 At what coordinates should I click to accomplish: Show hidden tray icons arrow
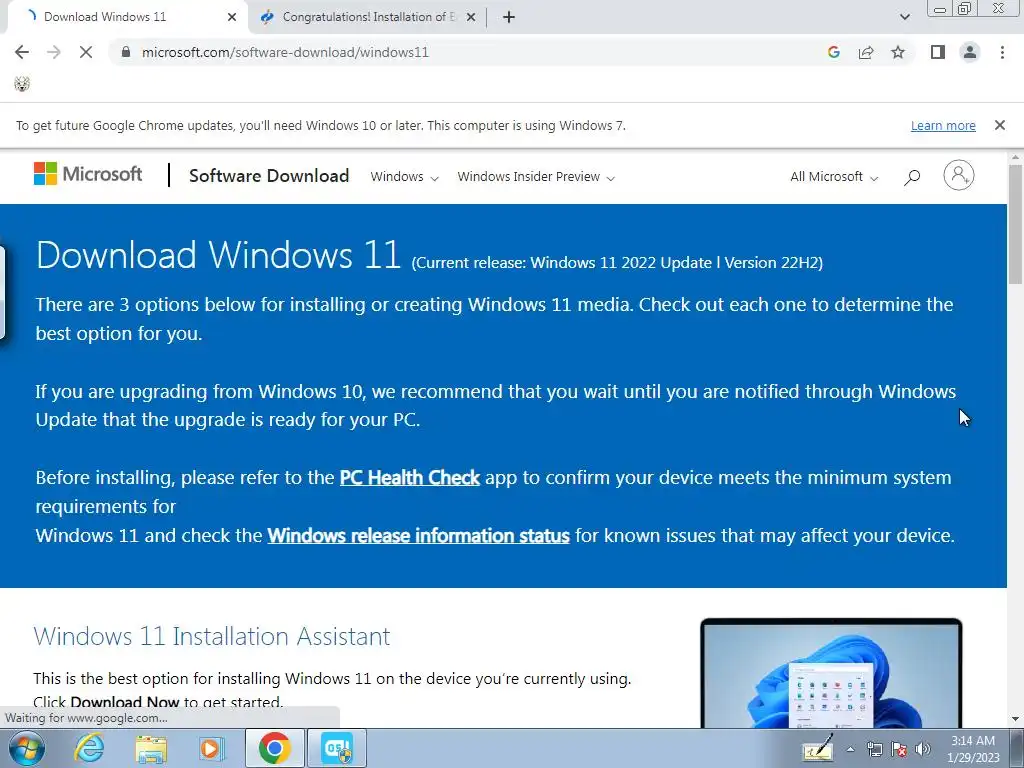pyautogui.click(x=850, y=749)
